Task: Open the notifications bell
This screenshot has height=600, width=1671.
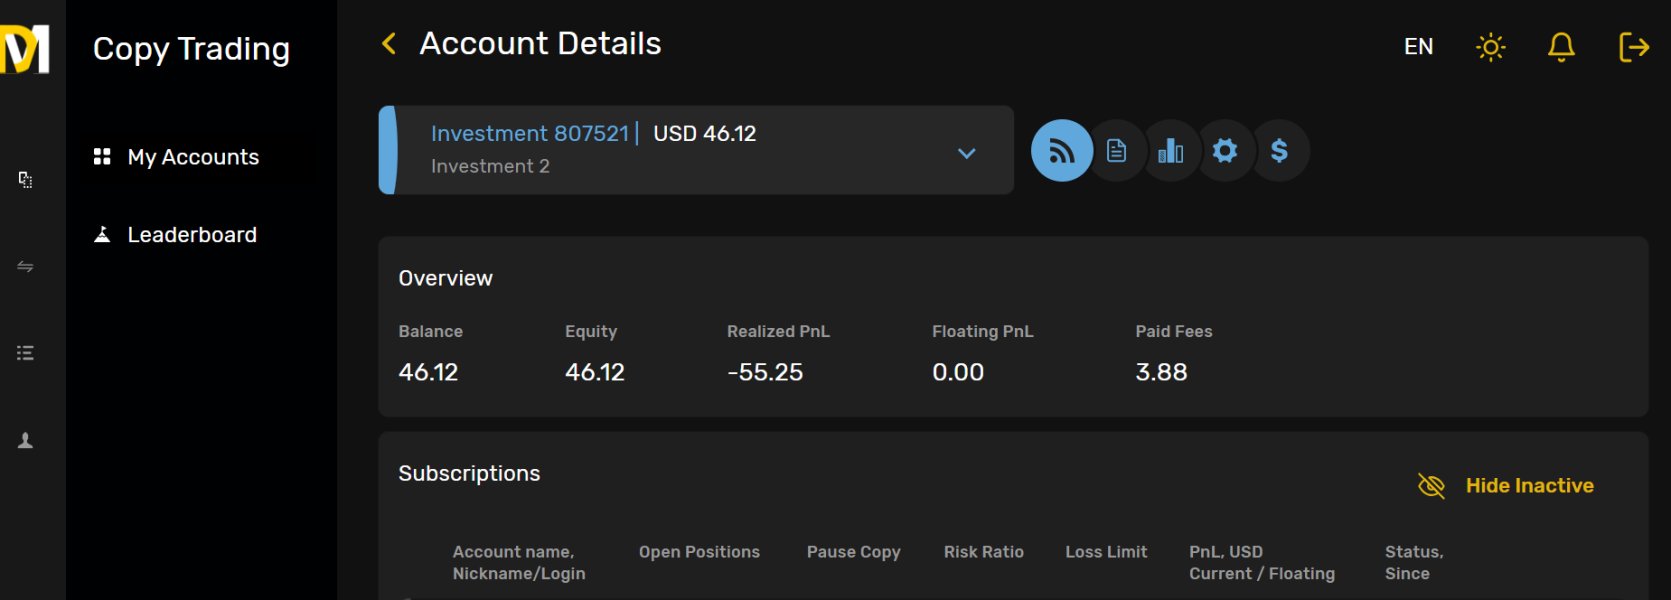Action: pos(1561,47)
